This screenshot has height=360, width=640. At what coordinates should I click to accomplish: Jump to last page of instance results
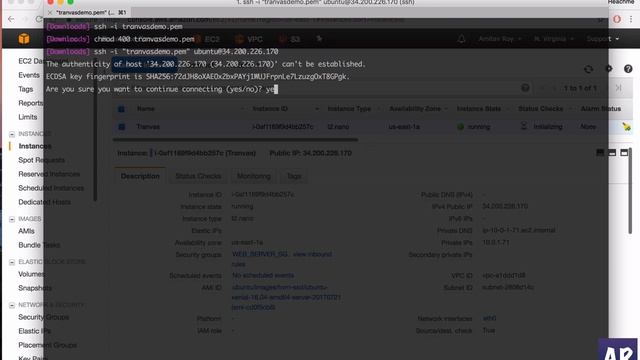[x=618, y=88]
